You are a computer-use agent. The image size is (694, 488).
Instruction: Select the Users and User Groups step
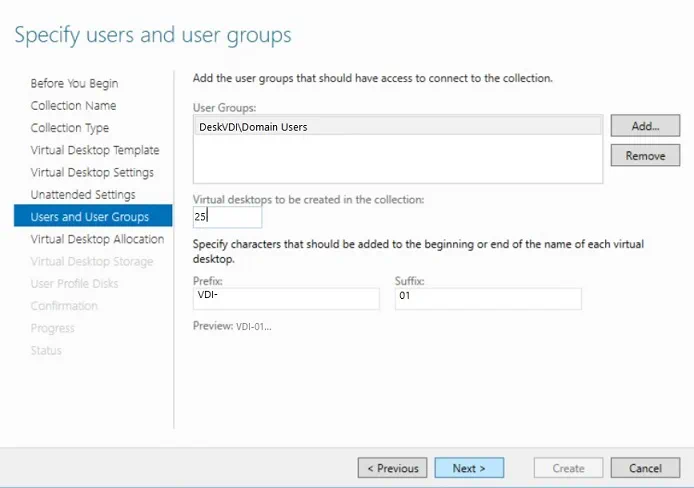pos(90,217)
